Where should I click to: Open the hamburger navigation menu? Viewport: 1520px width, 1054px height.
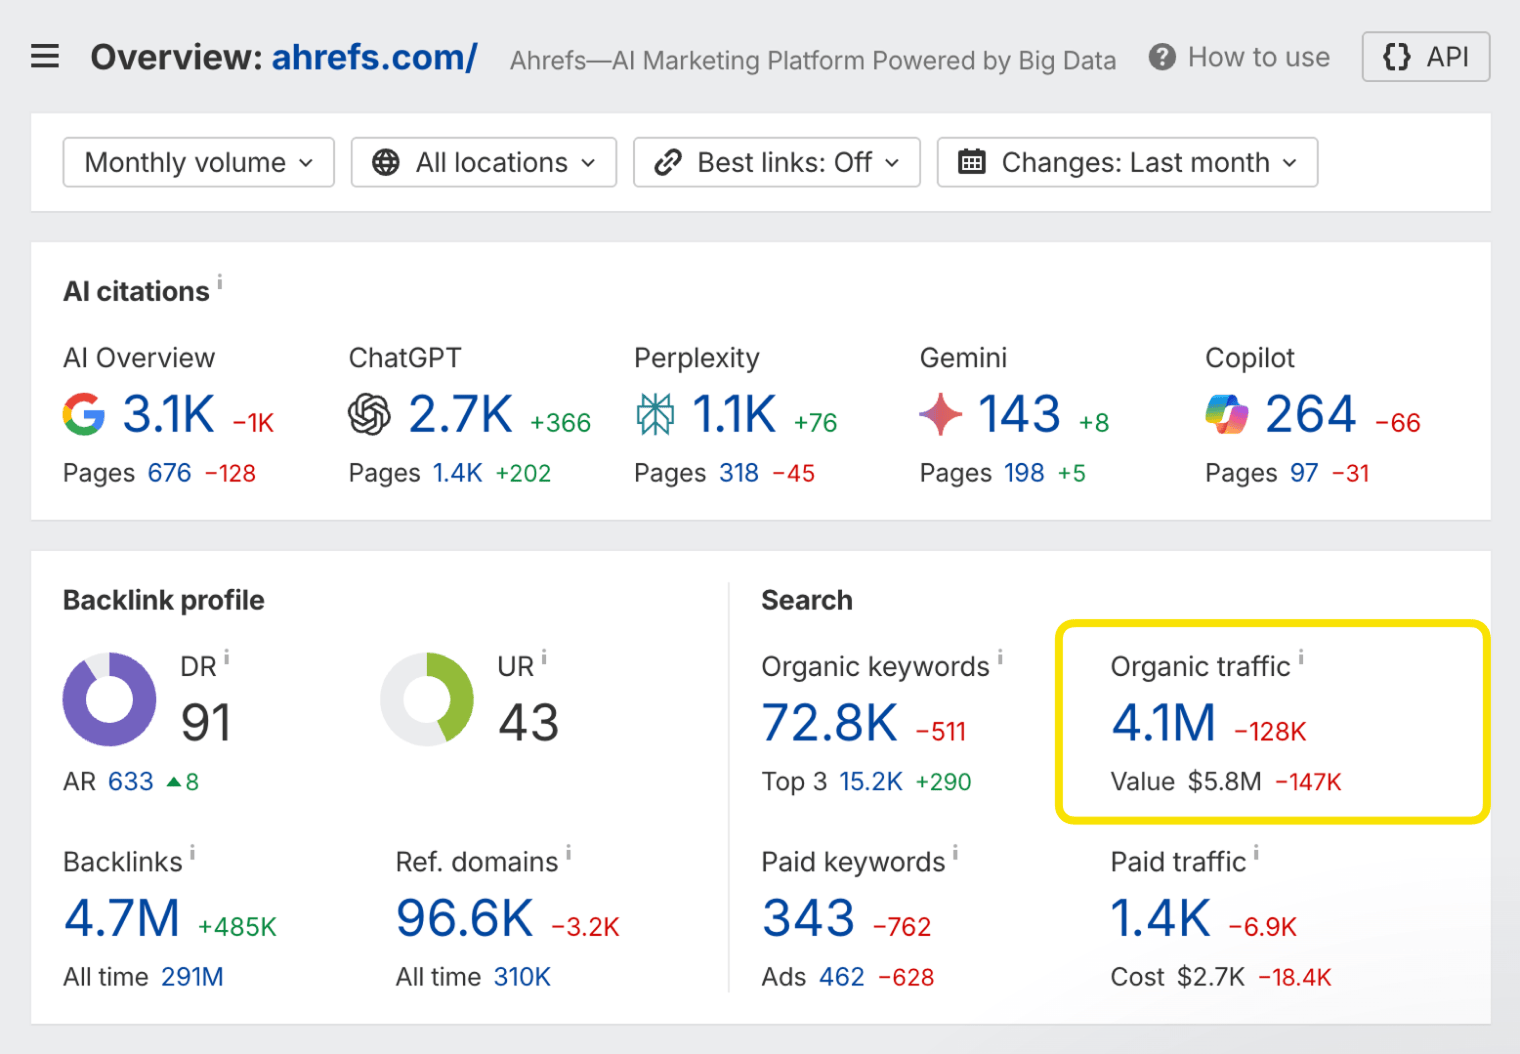45,56
